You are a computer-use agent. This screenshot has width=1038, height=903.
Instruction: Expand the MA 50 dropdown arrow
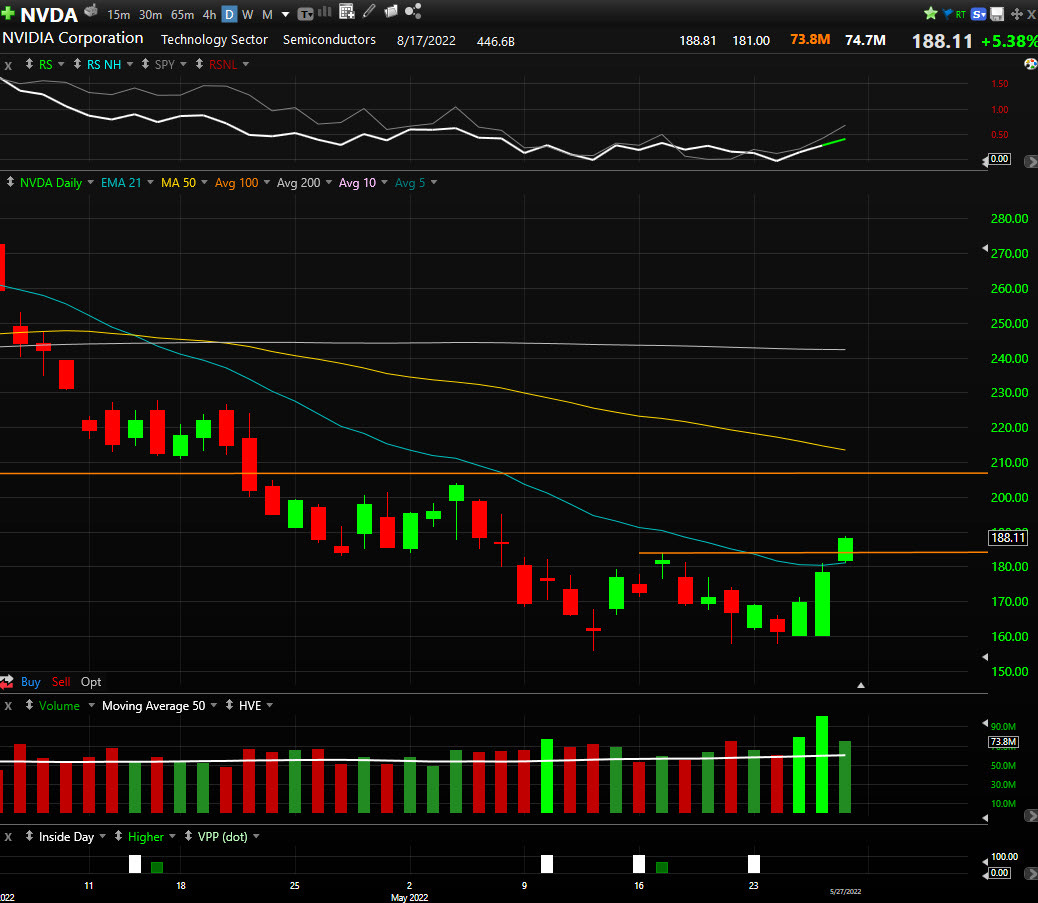(204, 182)
